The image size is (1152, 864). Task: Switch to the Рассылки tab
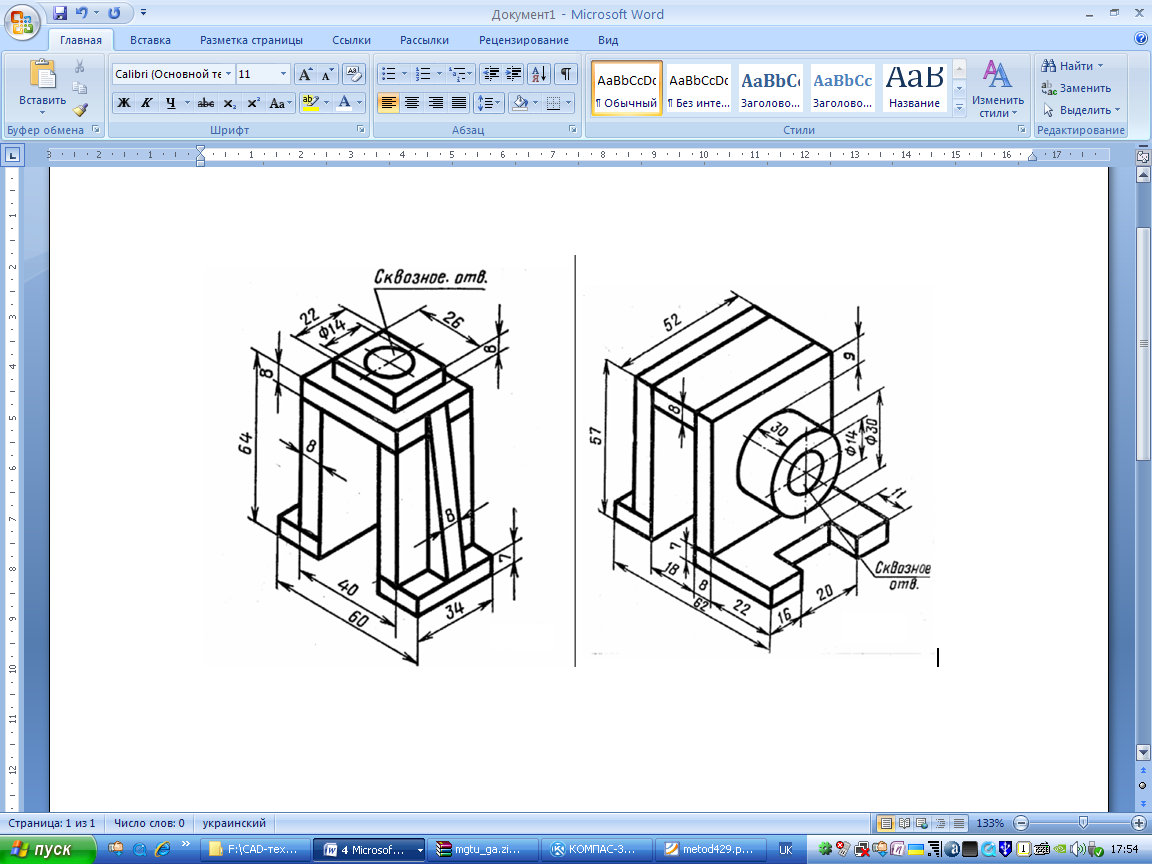[424, 40]
